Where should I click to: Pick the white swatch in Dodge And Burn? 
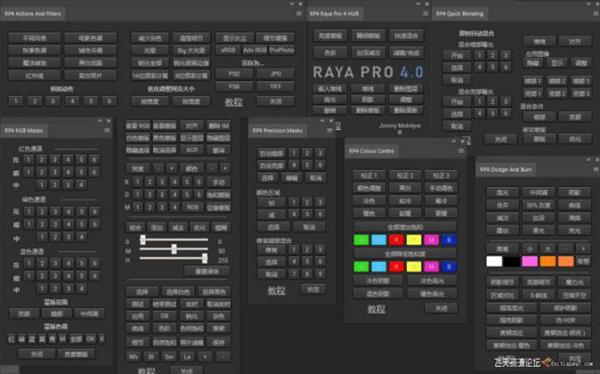pos(494,261)
